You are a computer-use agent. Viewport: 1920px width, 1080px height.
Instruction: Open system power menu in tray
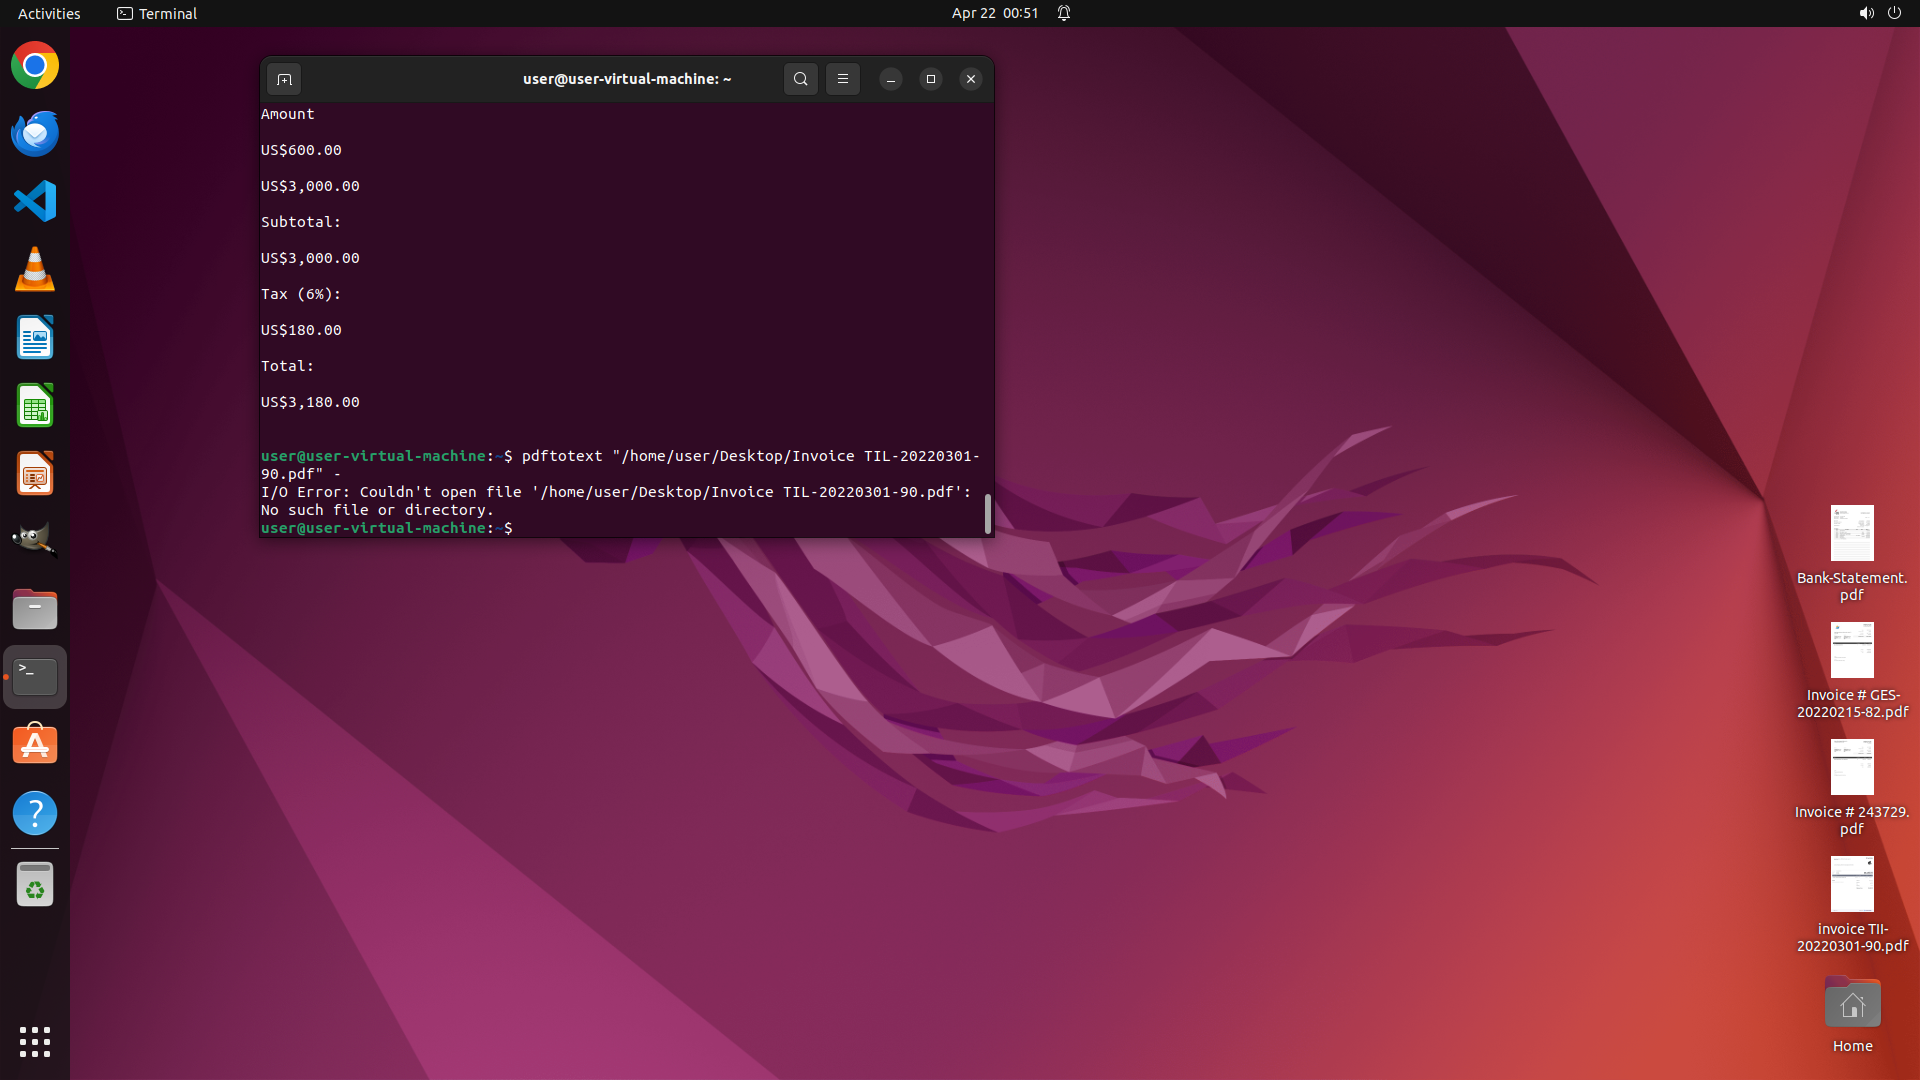[x=1894, y=13]
